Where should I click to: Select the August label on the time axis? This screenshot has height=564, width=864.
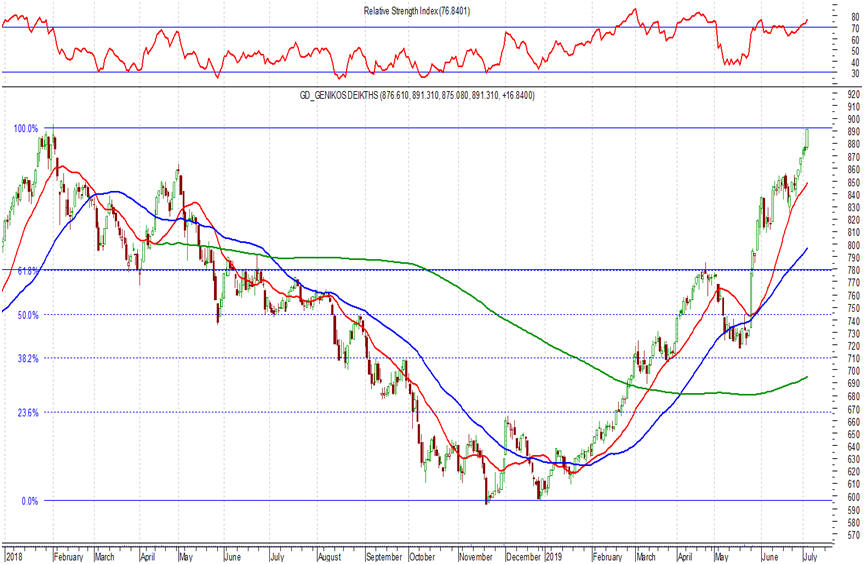(330, 557)
